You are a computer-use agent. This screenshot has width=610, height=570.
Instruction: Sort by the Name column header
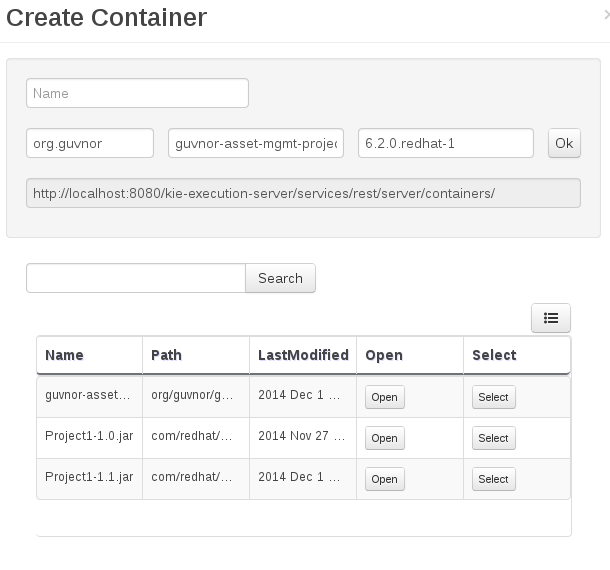pyautogui.click(x=65, y=355)
